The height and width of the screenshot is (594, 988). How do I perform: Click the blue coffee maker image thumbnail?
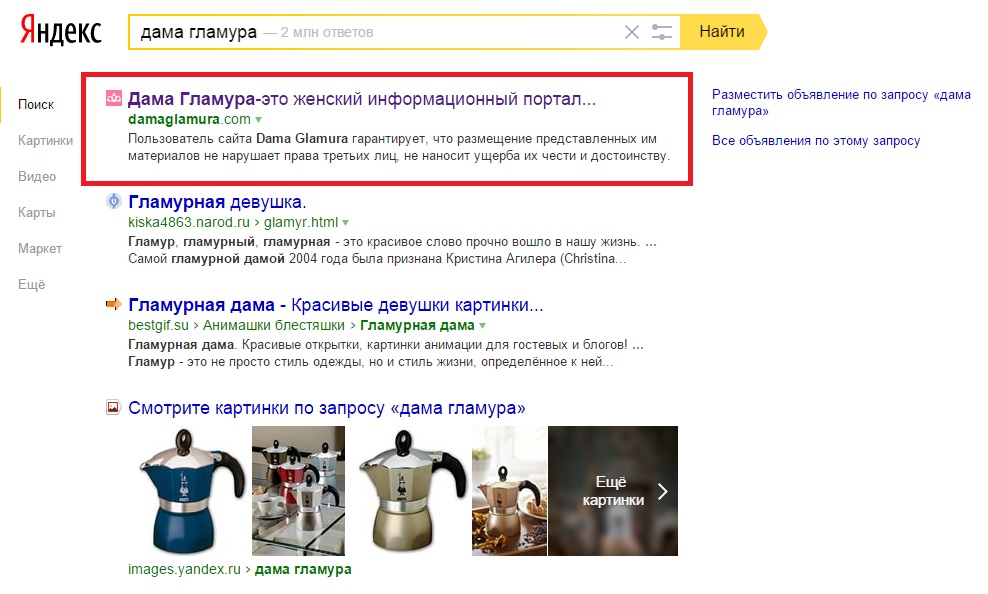coord(186,490)
